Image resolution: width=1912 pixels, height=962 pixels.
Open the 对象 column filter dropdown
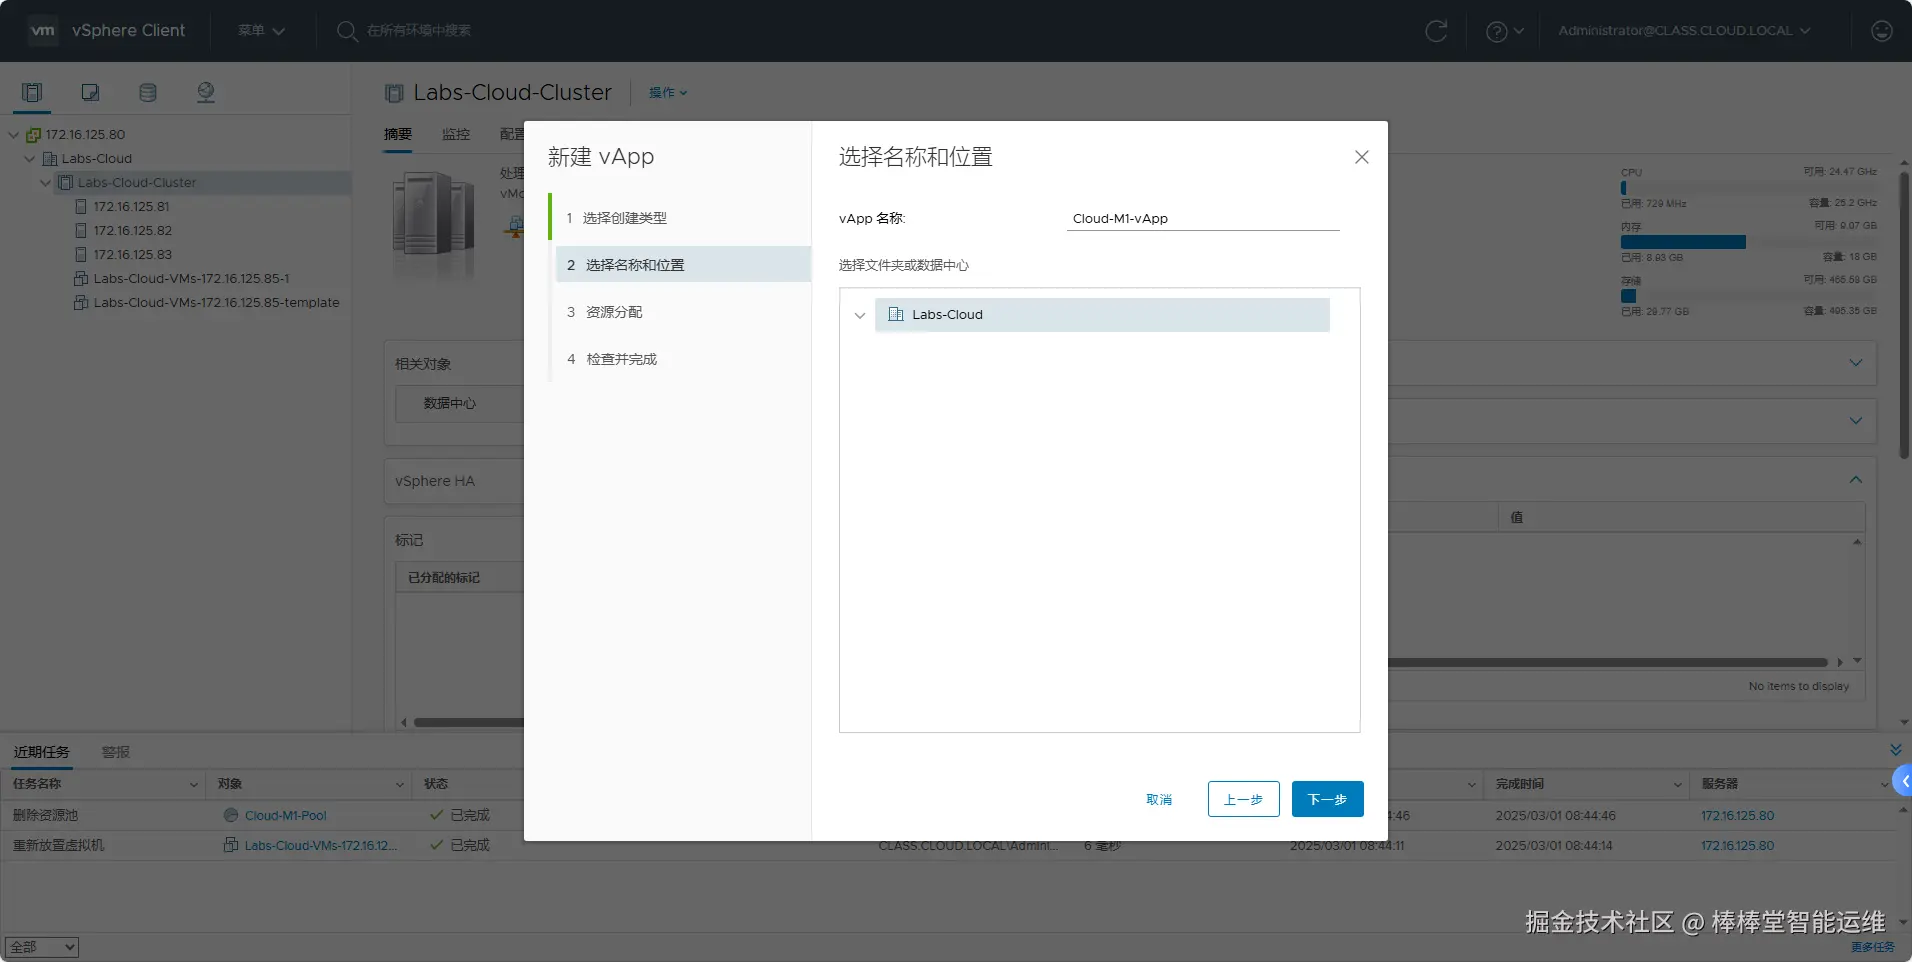coord(400,785)
